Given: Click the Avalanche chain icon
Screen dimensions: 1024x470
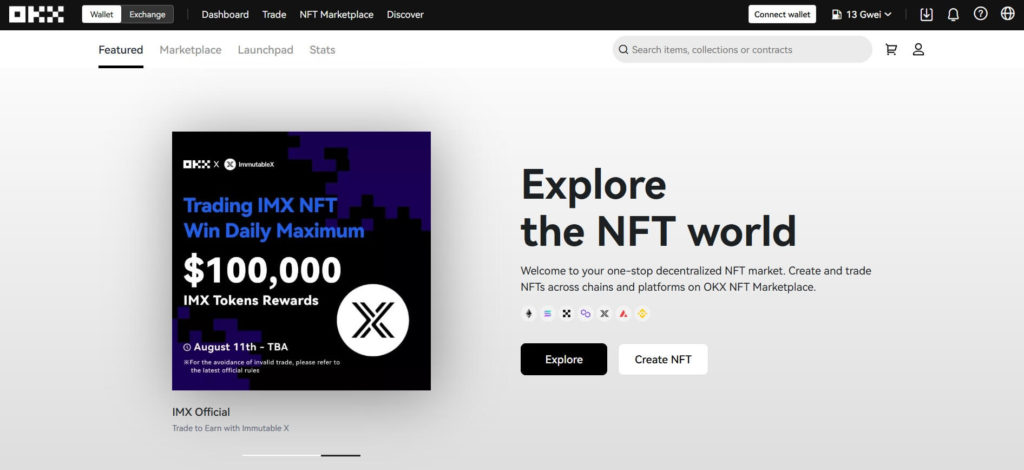Looking at the screenshot, I should 623,314.
